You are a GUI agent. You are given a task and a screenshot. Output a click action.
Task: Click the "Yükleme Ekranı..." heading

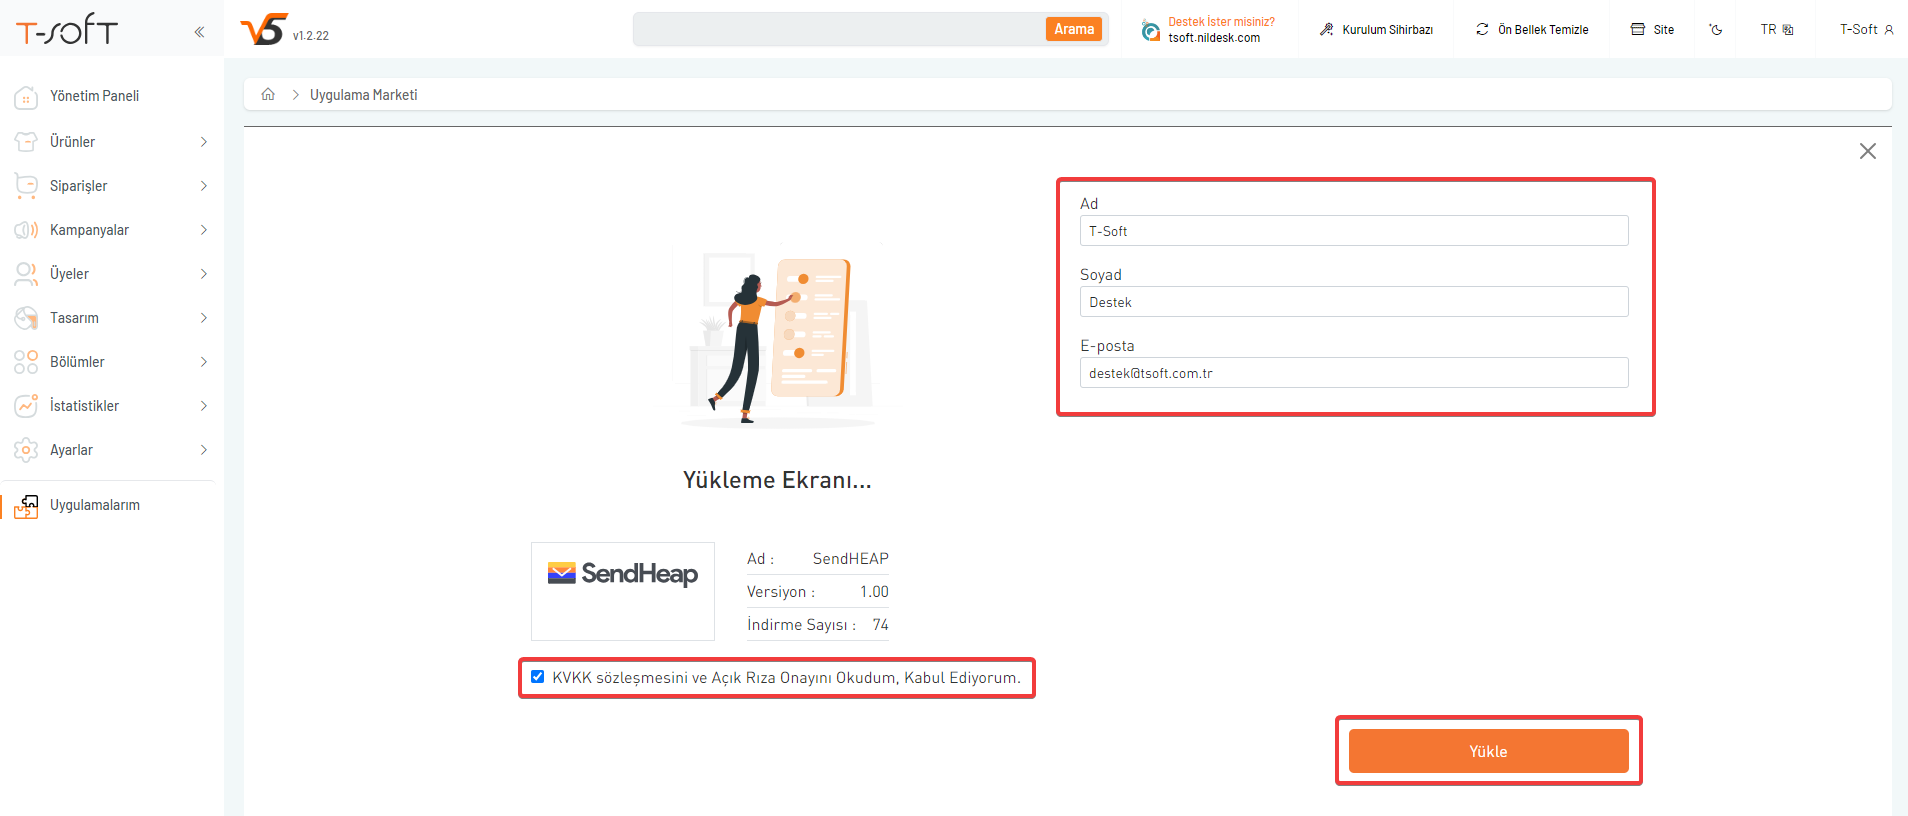click(x=777, y=480)
